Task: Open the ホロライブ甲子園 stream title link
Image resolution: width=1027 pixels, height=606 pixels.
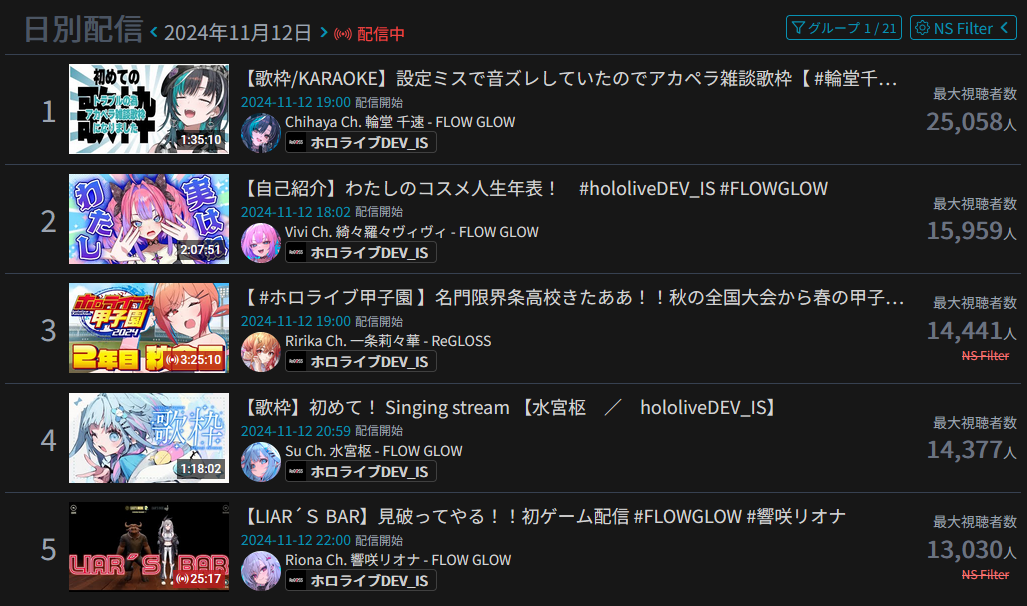Action: point(573,297)
